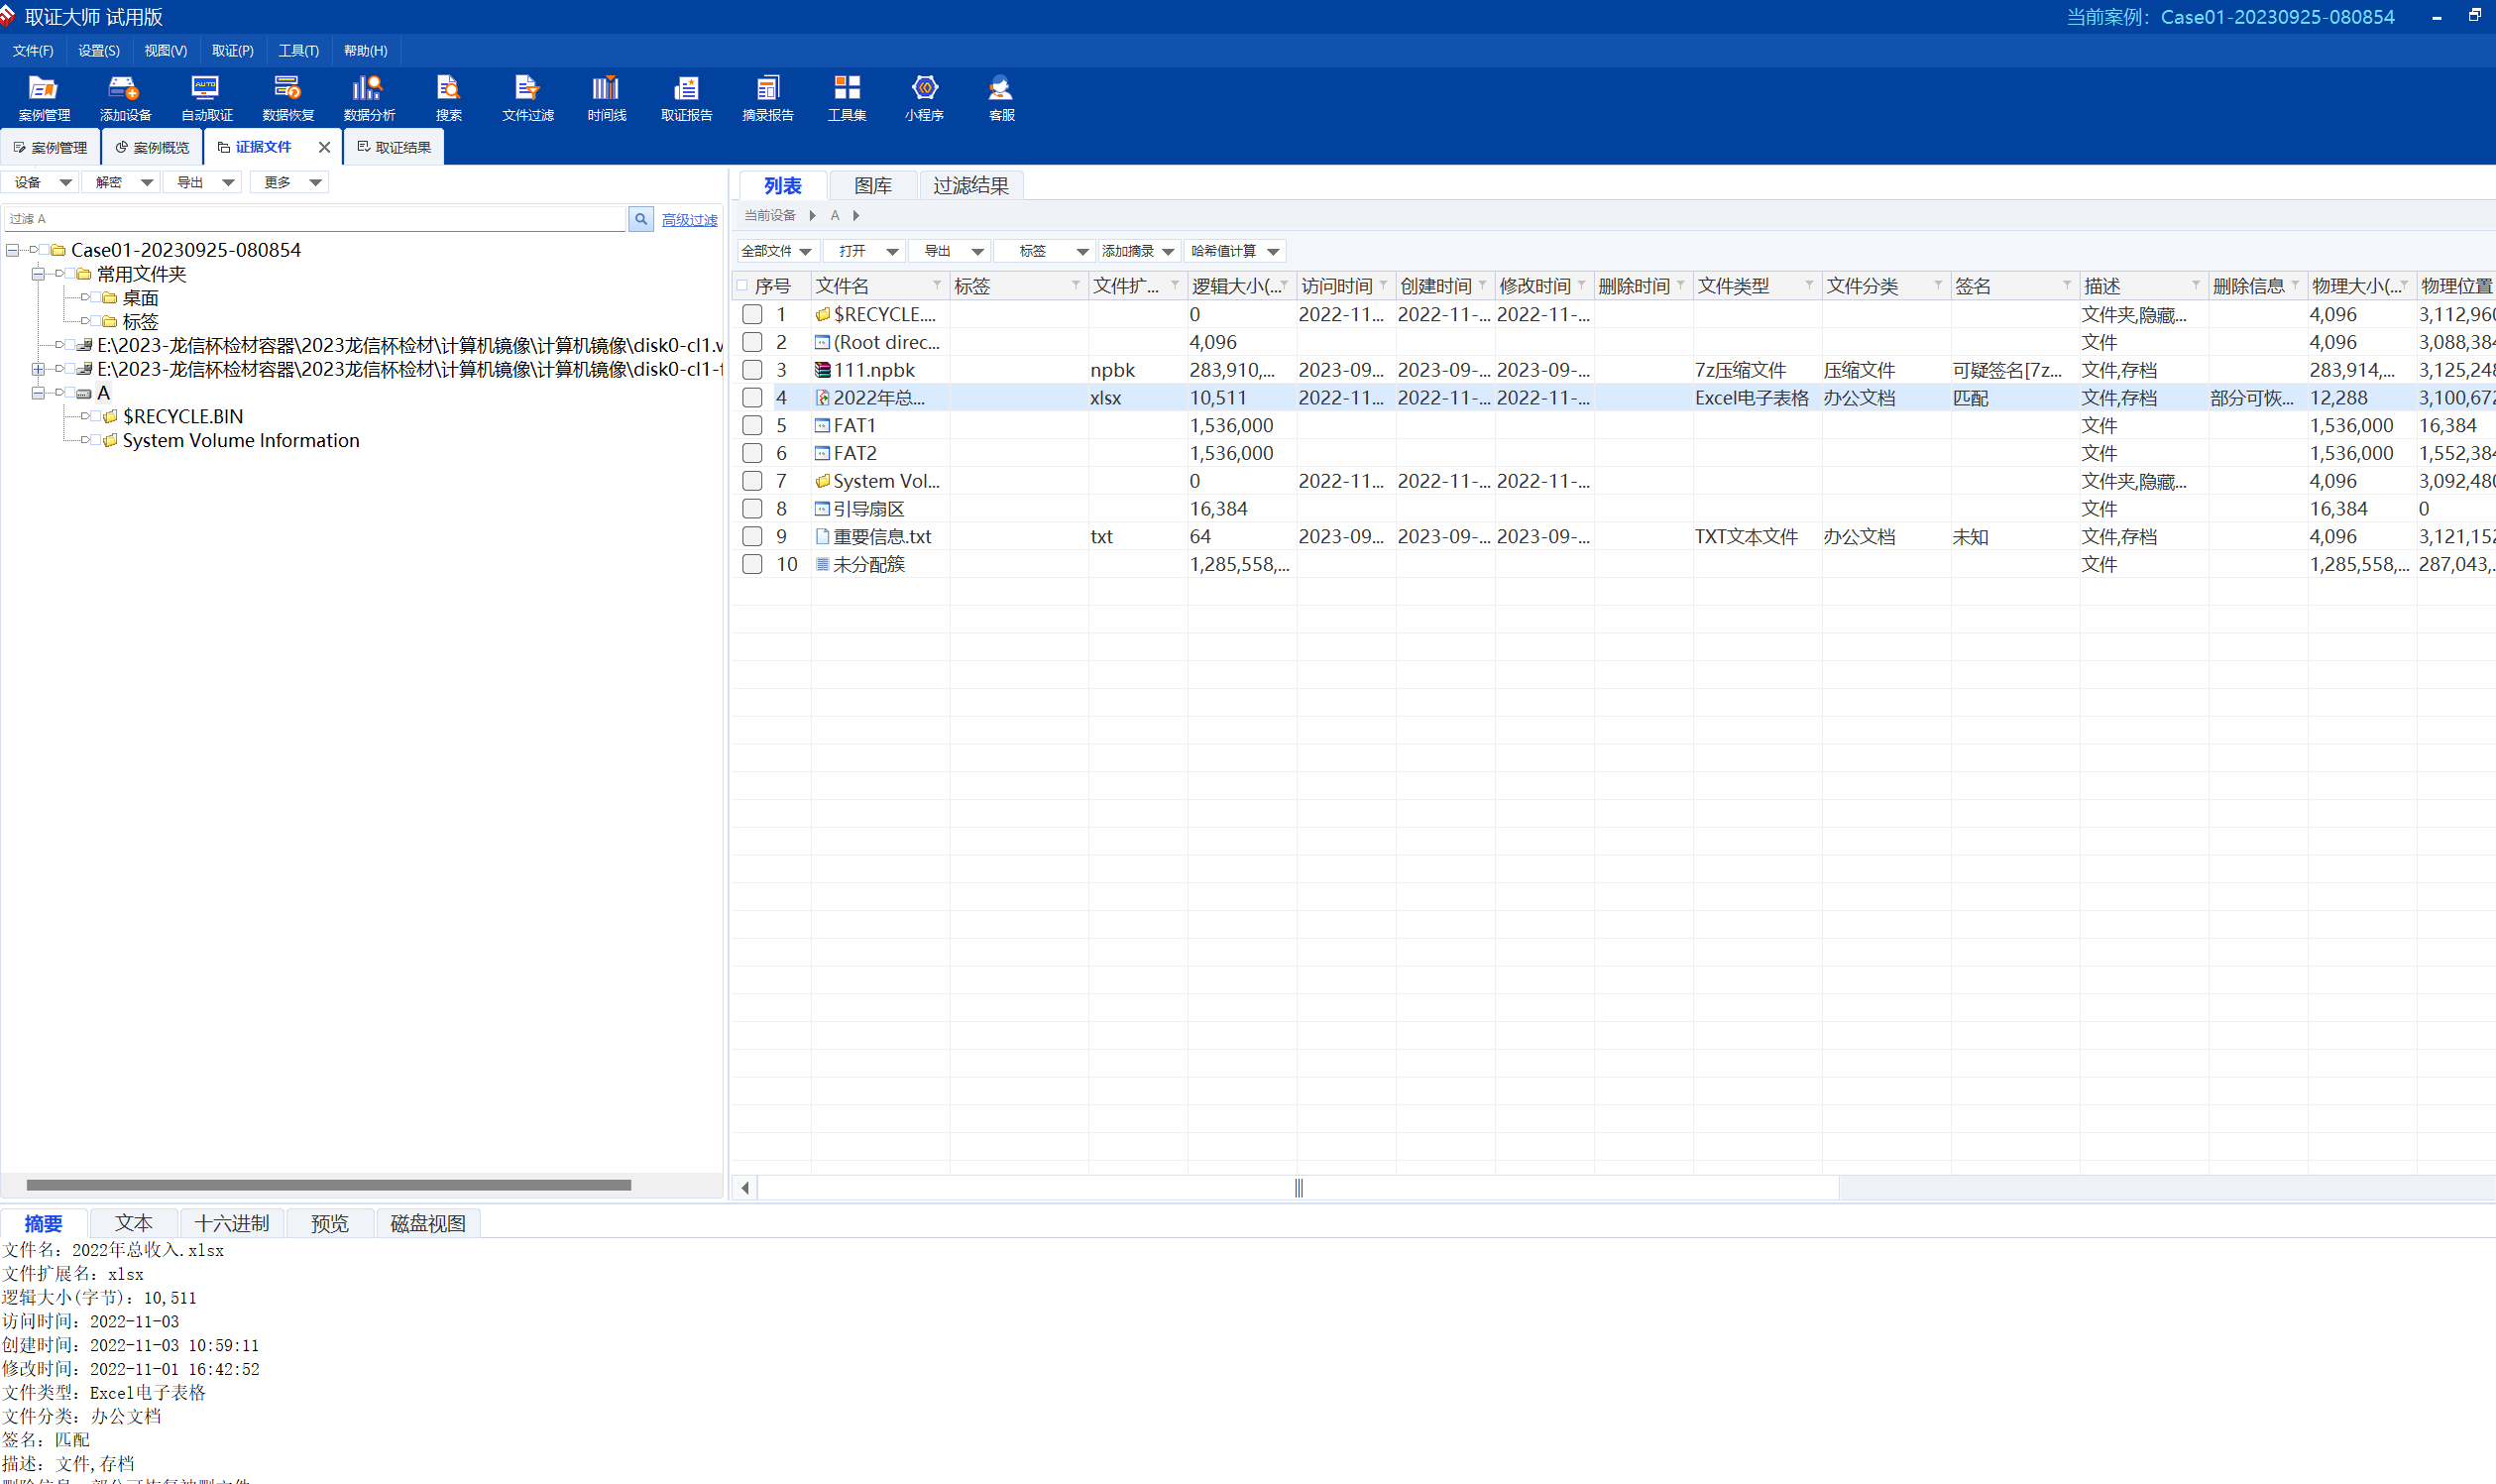Launch the 小程序 icon
2496x1484 pixels.
(924, 98)
